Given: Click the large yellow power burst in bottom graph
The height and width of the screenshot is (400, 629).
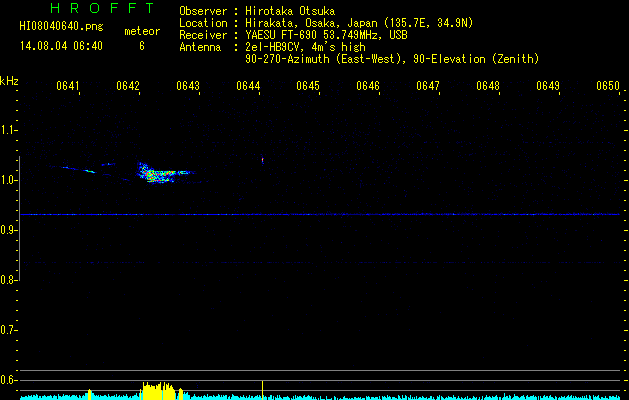Looking at the screenshot, I should pyautogui.click(x=158, y=391).
